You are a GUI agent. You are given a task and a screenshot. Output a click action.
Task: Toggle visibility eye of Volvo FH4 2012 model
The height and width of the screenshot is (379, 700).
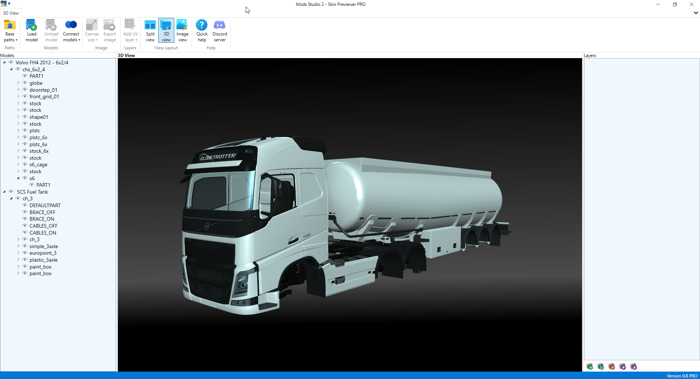pos(11,62)
